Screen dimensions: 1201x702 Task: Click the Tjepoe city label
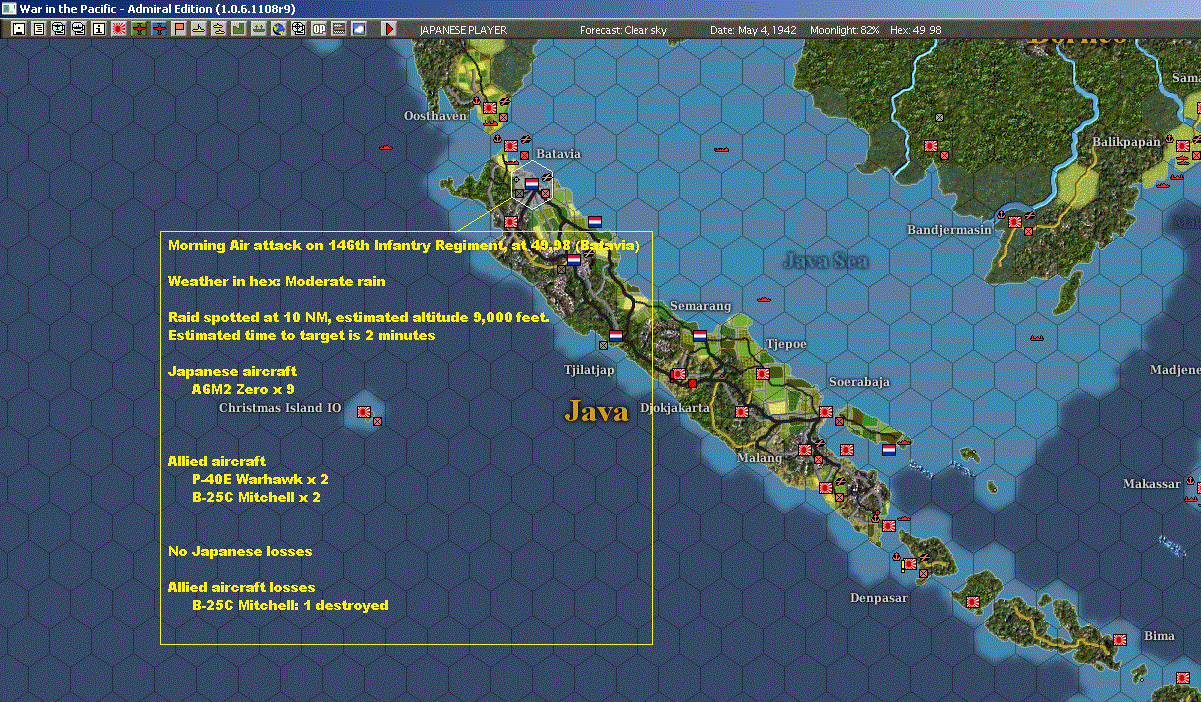pyautogui.click(x=786, y=344)
